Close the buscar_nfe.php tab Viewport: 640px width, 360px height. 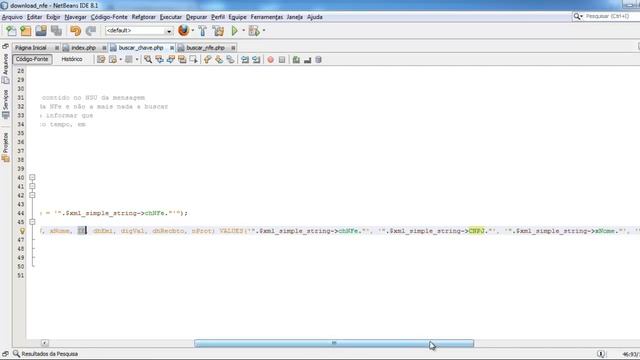(233, 48)
